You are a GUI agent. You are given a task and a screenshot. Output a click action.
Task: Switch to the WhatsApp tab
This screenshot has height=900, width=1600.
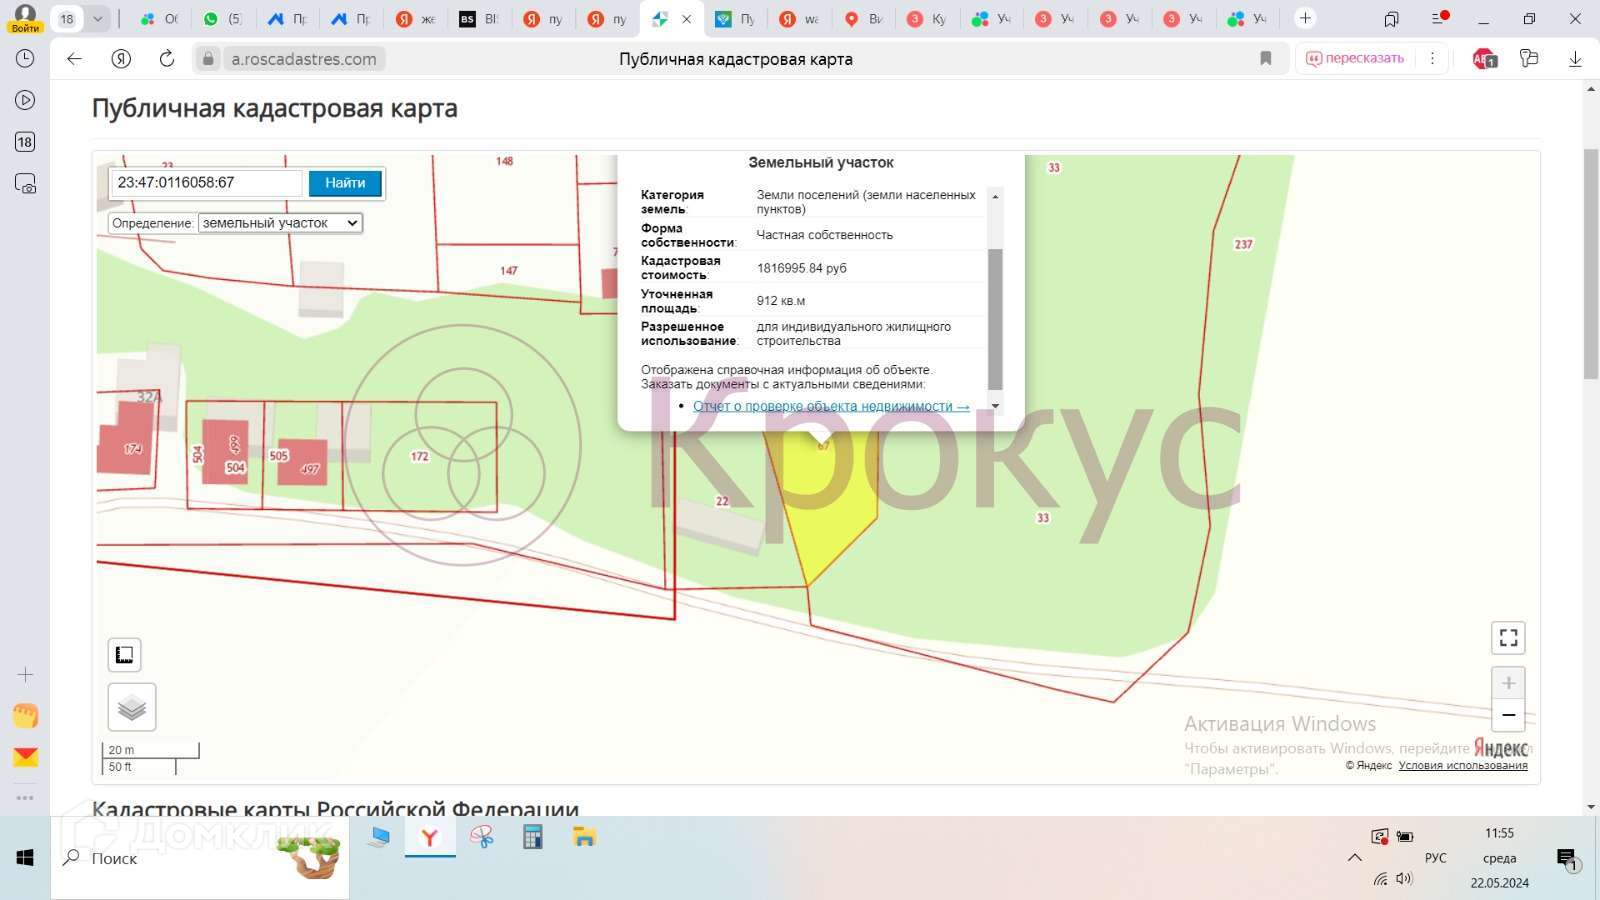222,18
